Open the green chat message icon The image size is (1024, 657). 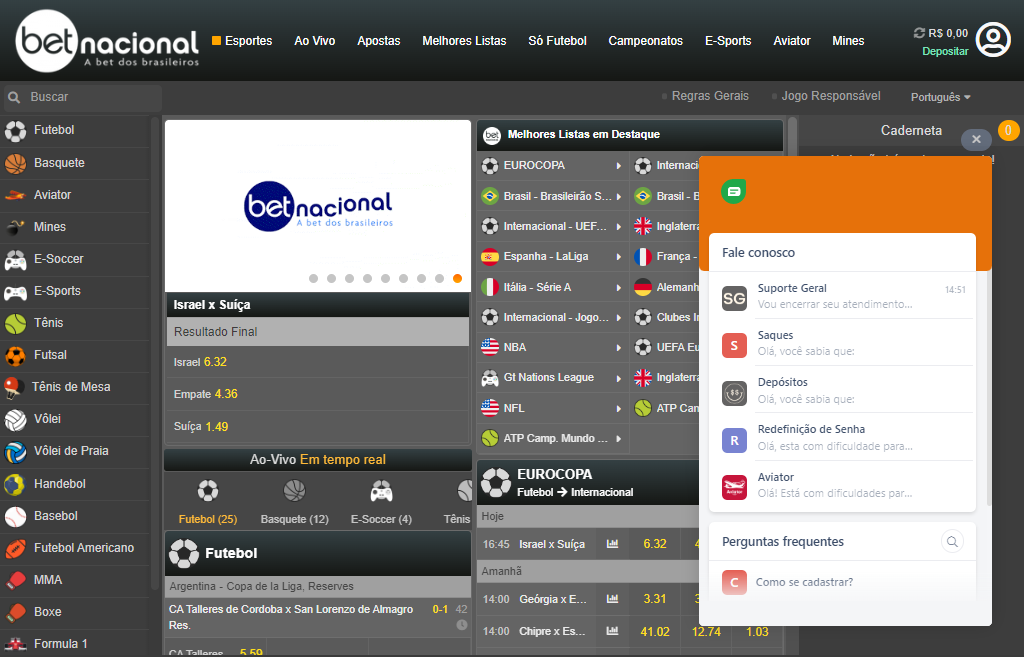point(734,191)
